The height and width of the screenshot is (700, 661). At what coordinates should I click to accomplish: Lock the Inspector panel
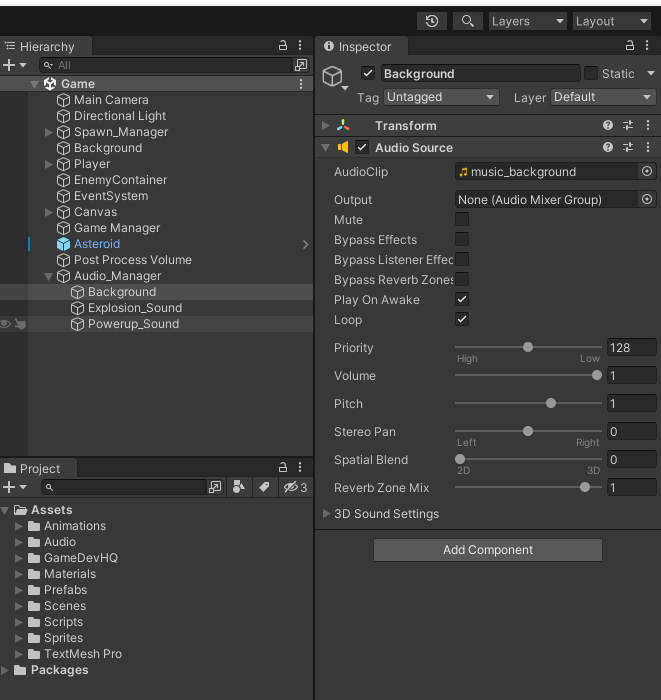tap(630, 45)
